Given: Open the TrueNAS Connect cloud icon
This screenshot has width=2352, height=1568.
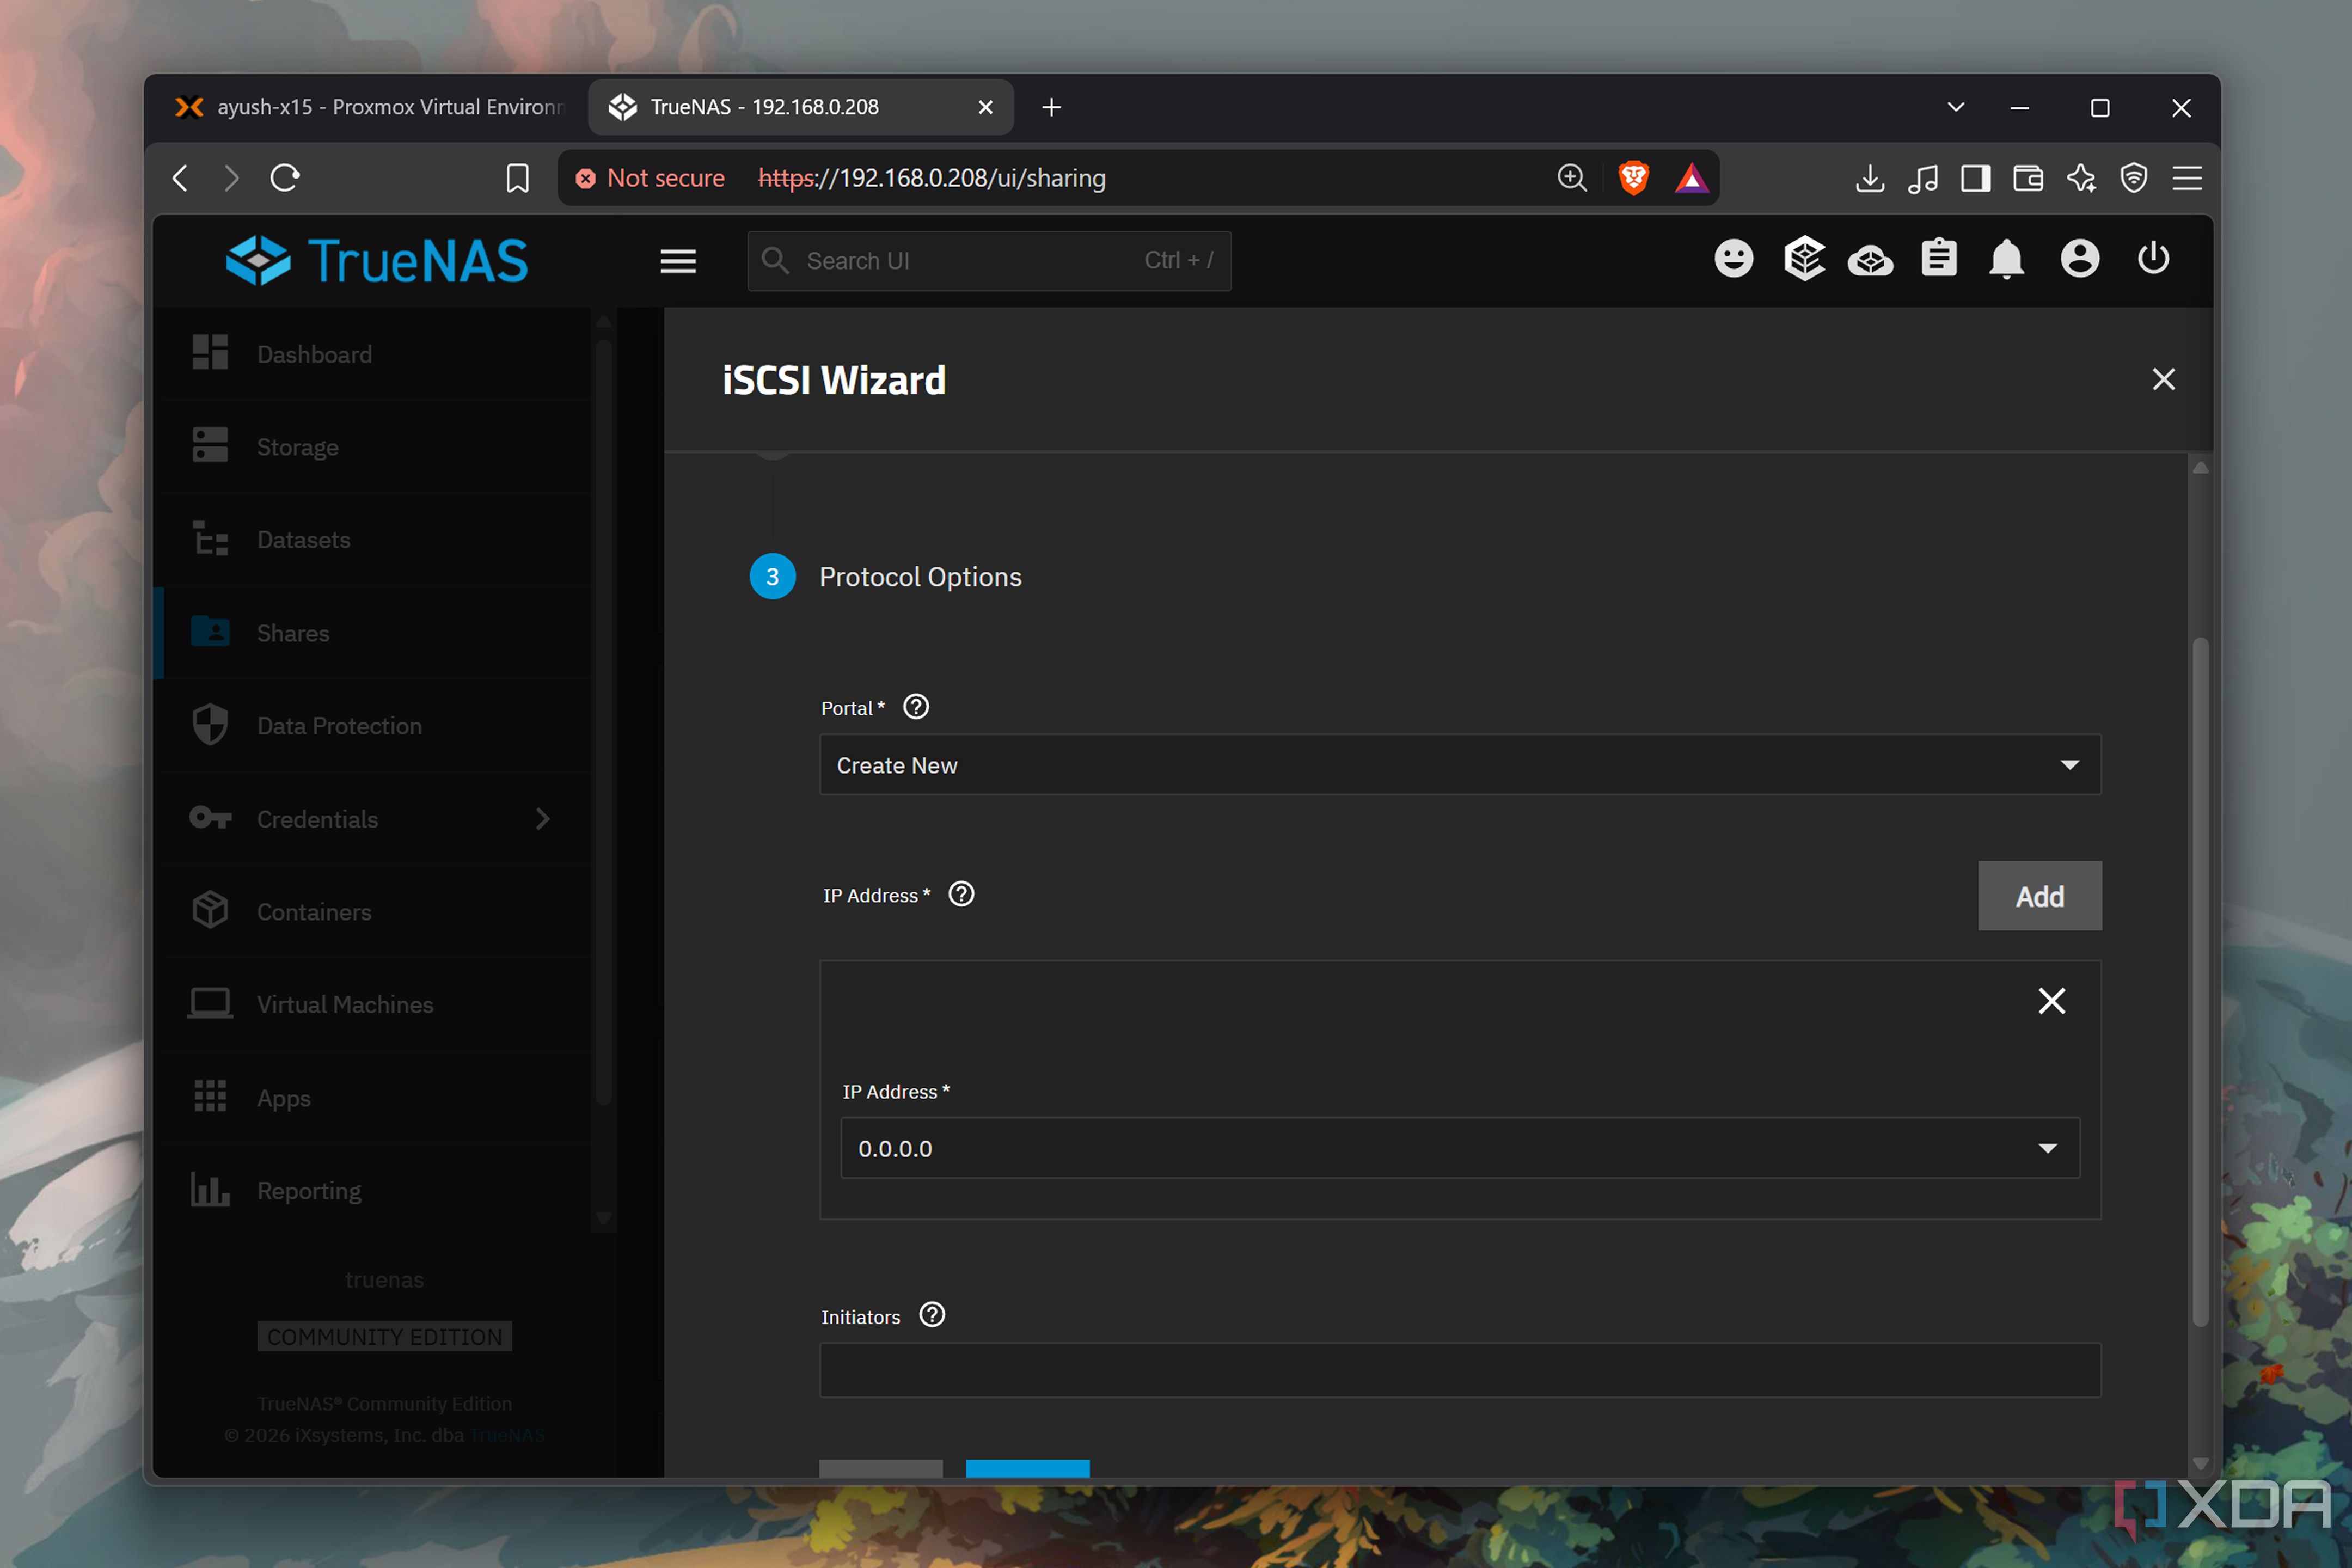Looking at the screenshot, I should [x=1870, y=261].
